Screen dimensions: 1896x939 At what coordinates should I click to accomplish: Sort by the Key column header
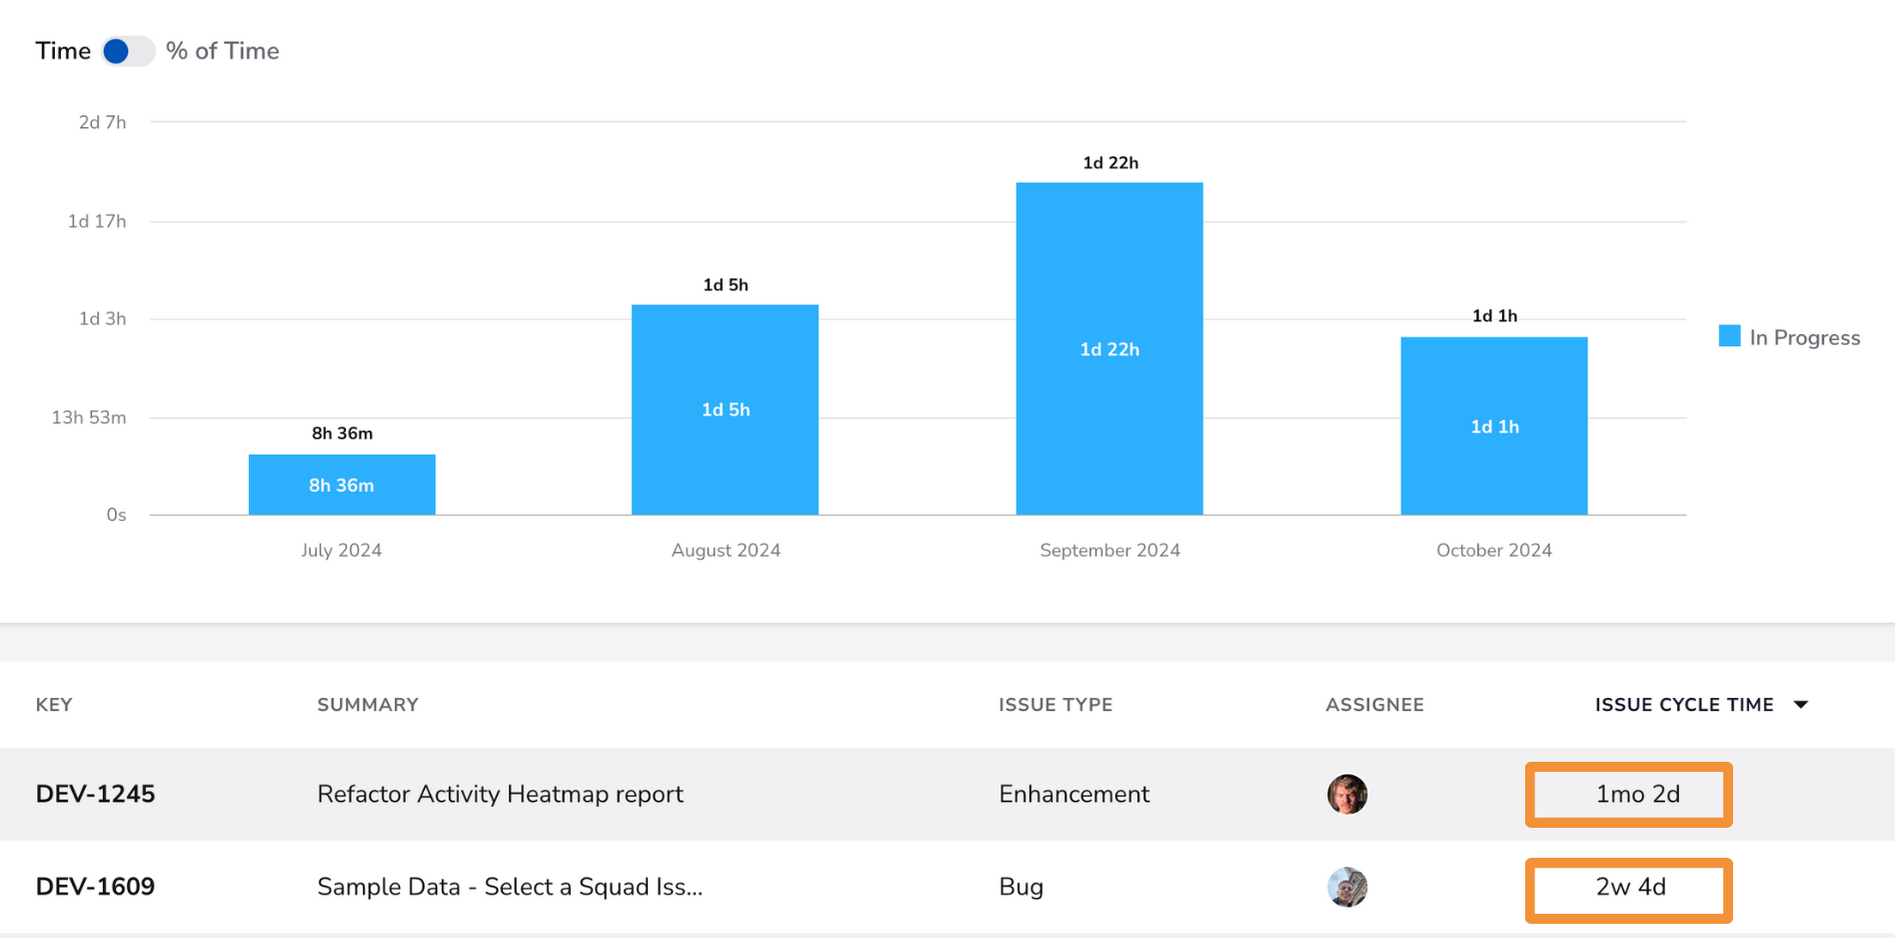[x=54, y=705]
